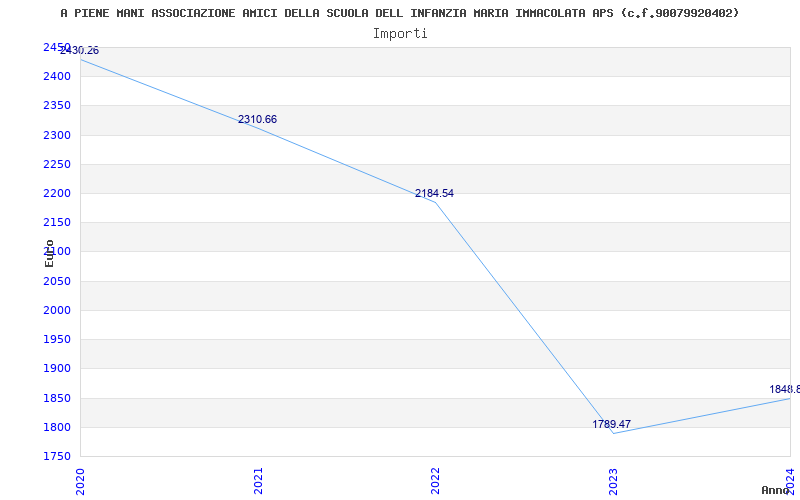
Task: Click the y-axis value 2150
Action: click(57, 222)
